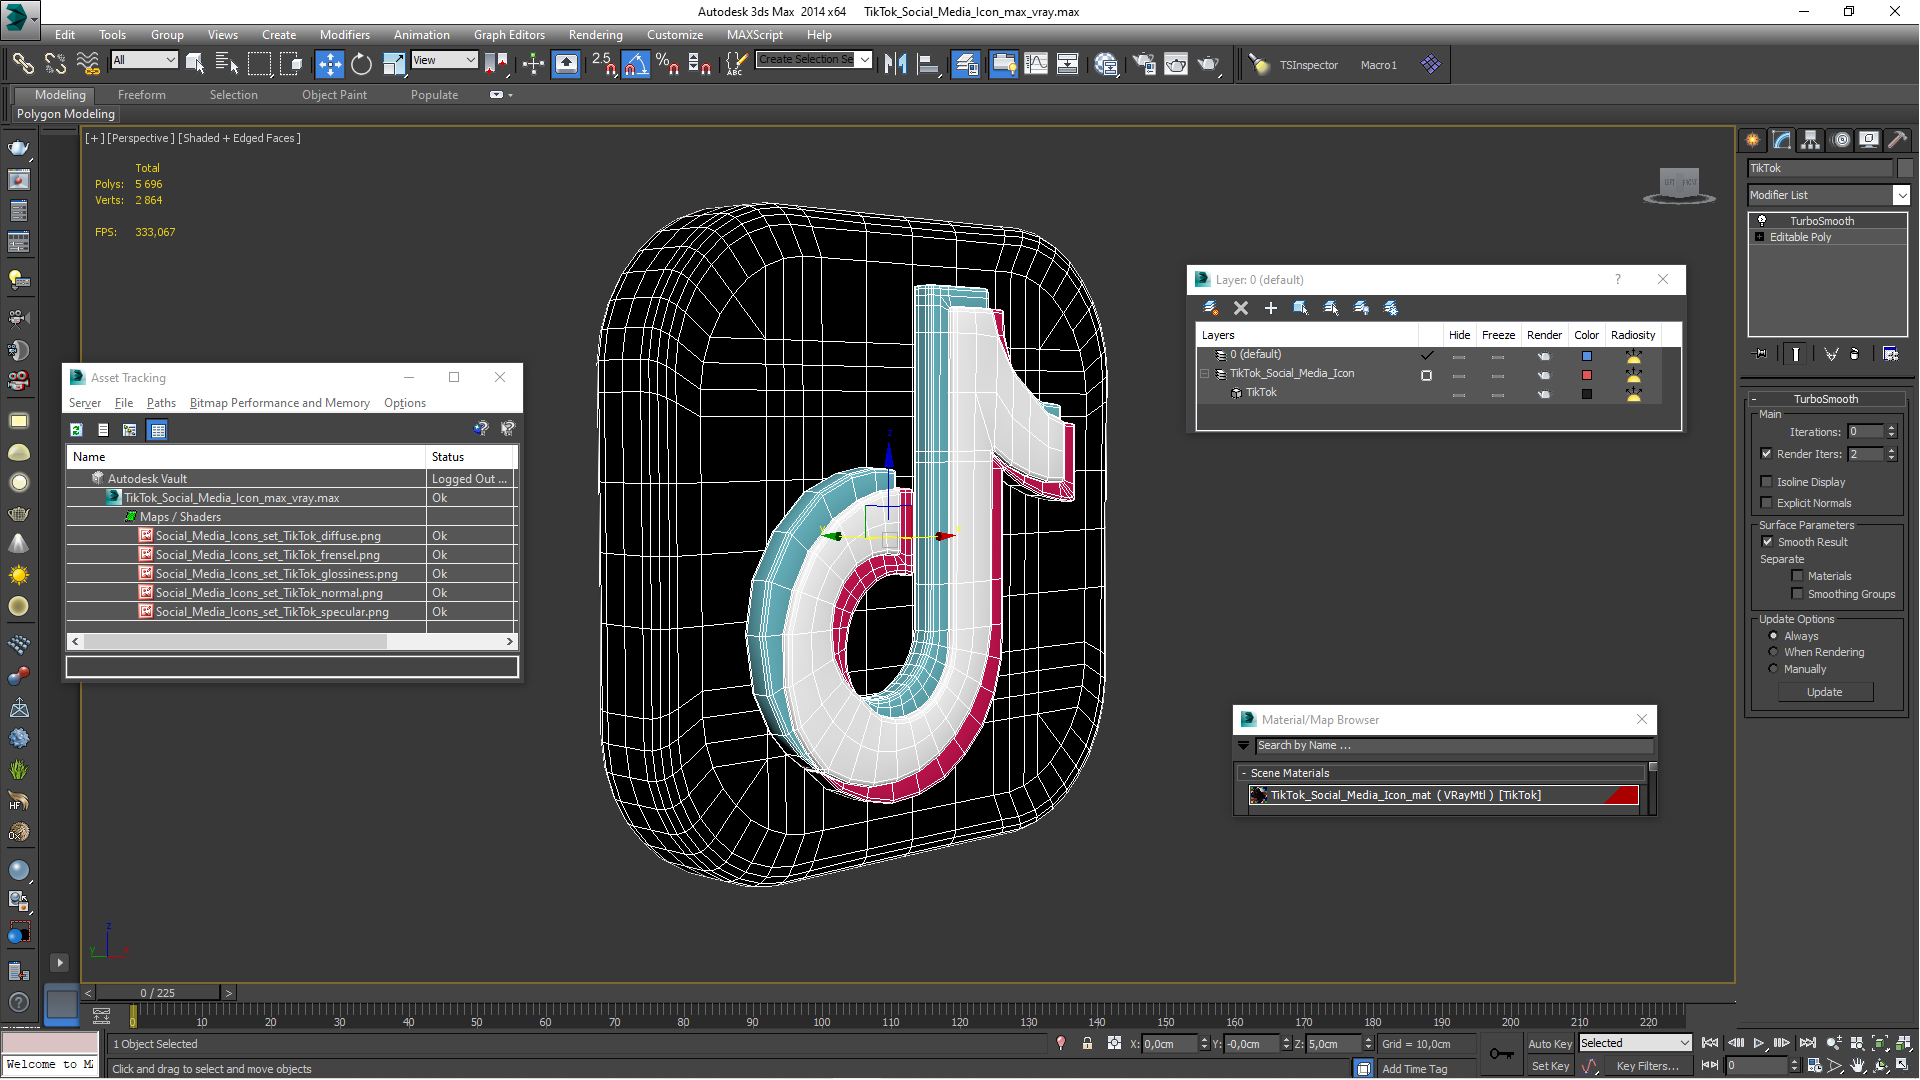Open the Graph Editors menu
The width and height of the screenshot is (1920, 1080).
509,35
